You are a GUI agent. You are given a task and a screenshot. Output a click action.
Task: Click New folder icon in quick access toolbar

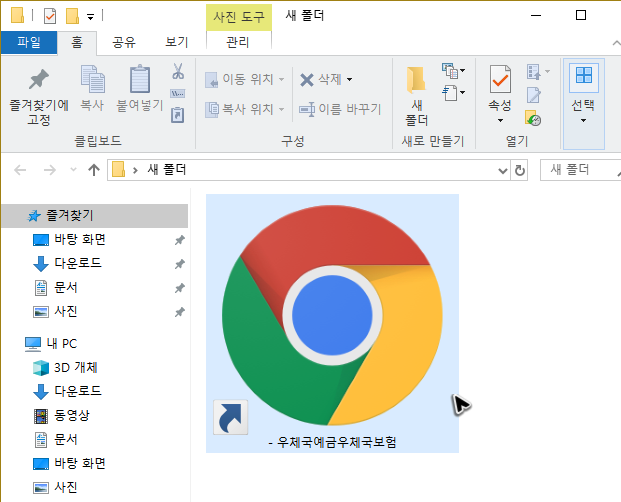(72, 16)
